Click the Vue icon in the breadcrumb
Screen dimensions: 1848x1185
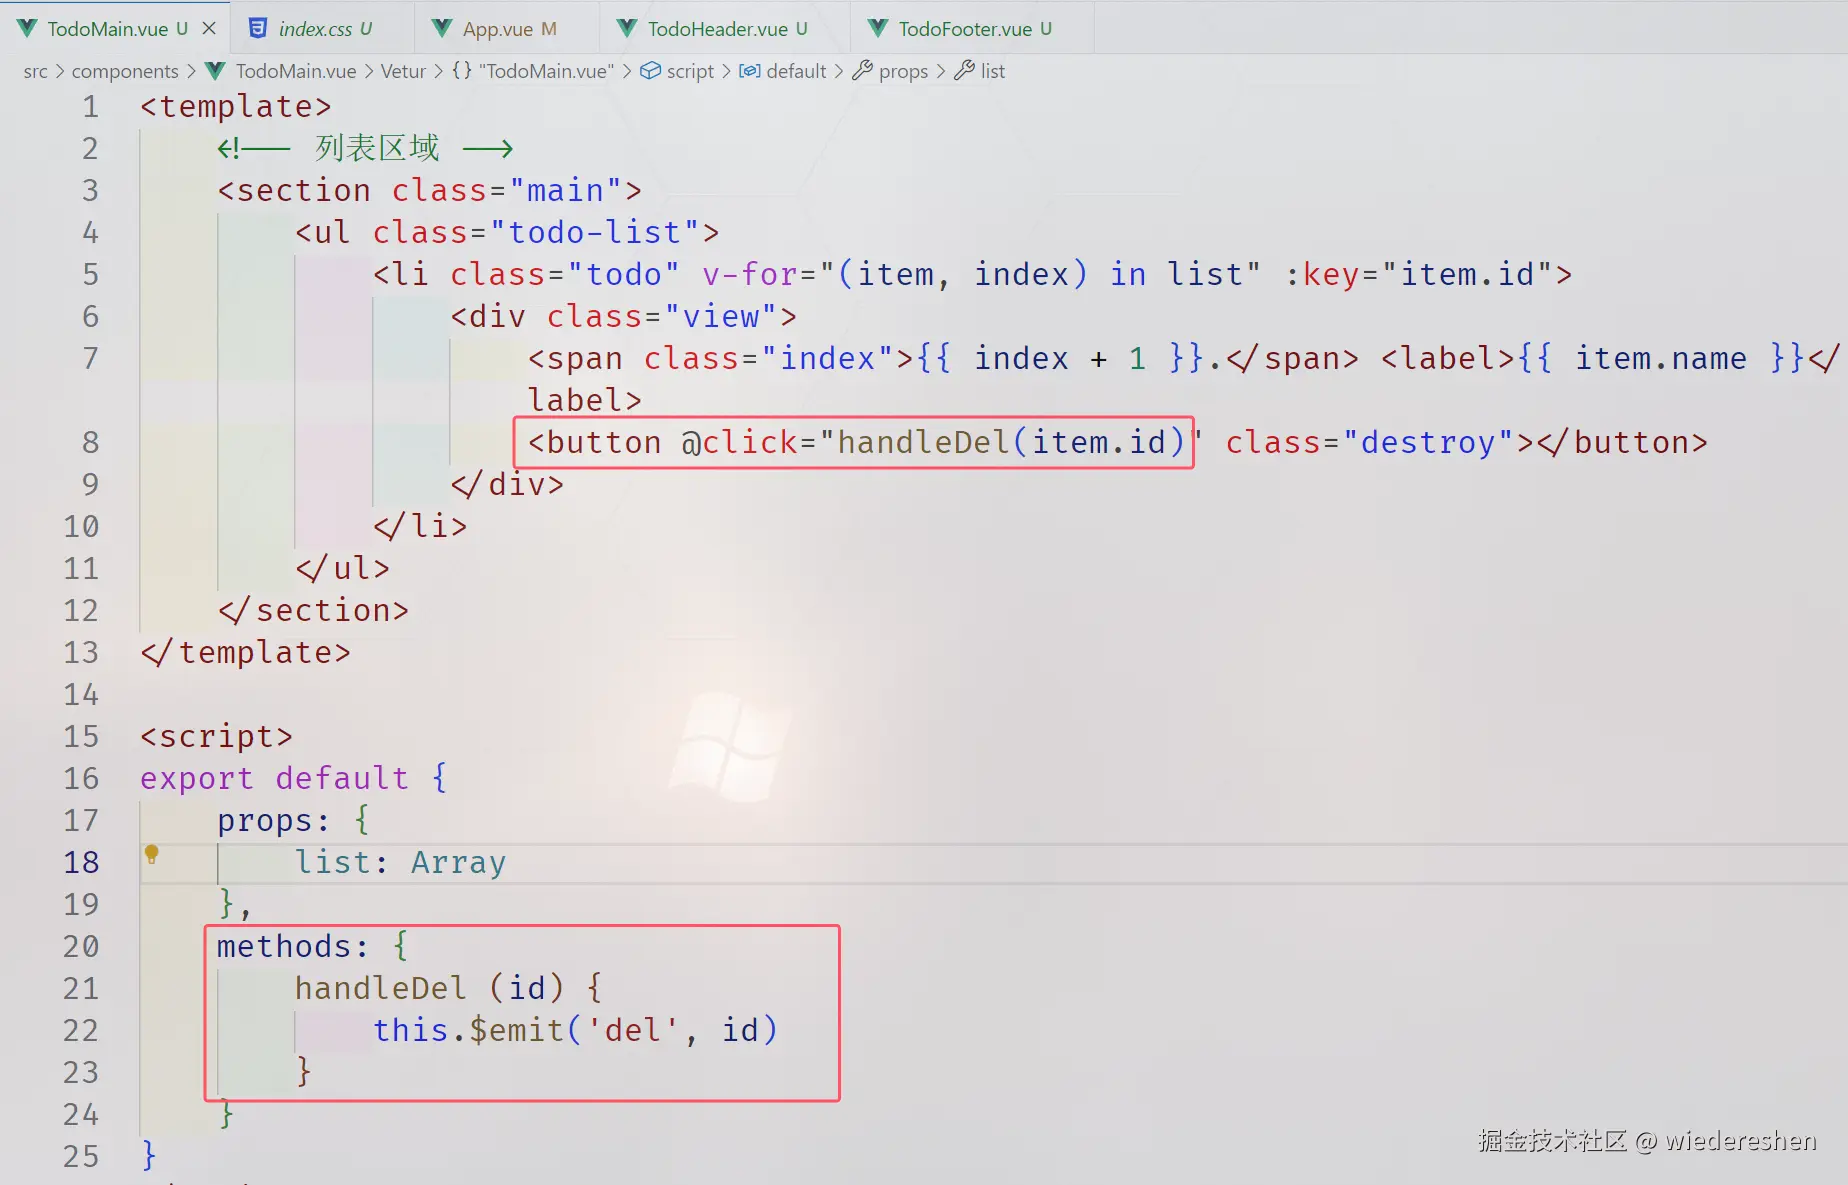215,70
